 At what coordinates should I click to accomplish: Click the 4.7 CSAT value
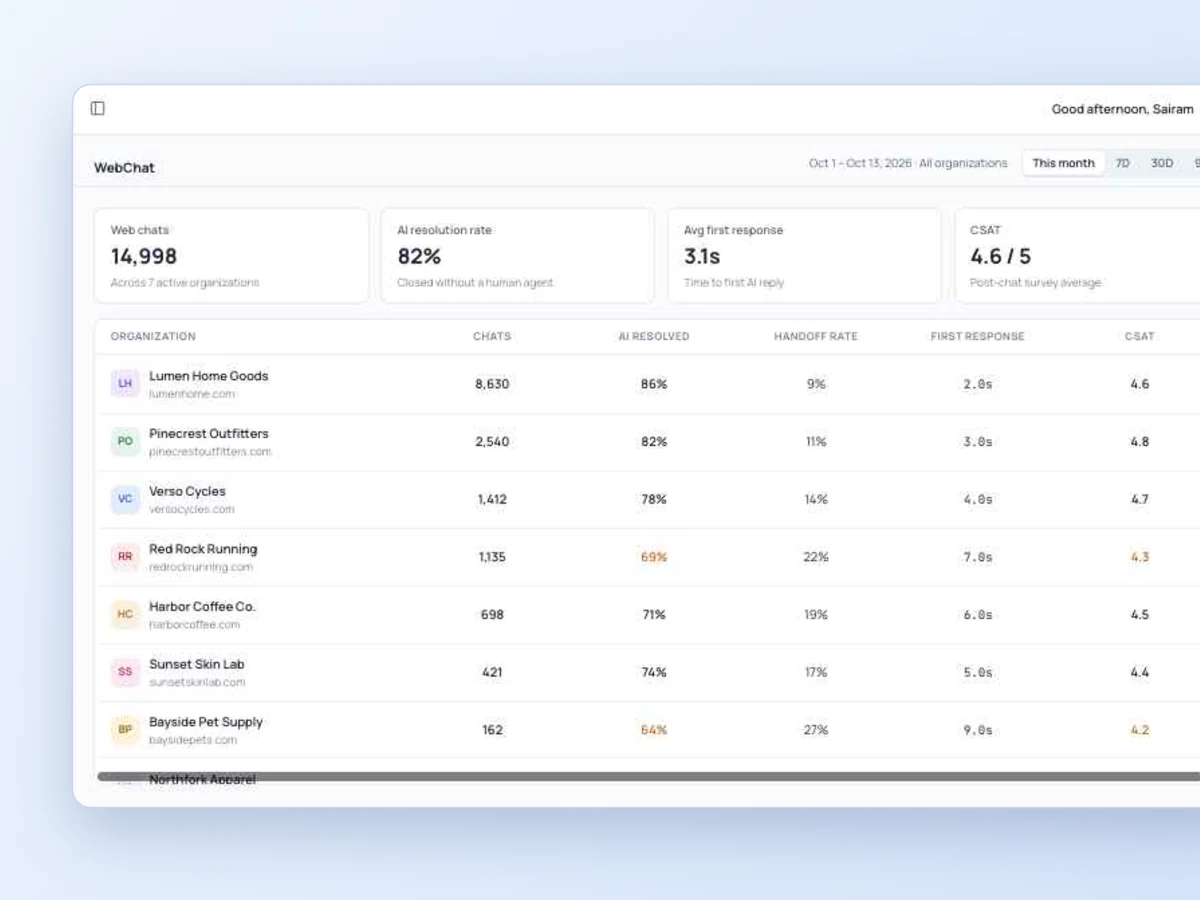coord(1140,499)
